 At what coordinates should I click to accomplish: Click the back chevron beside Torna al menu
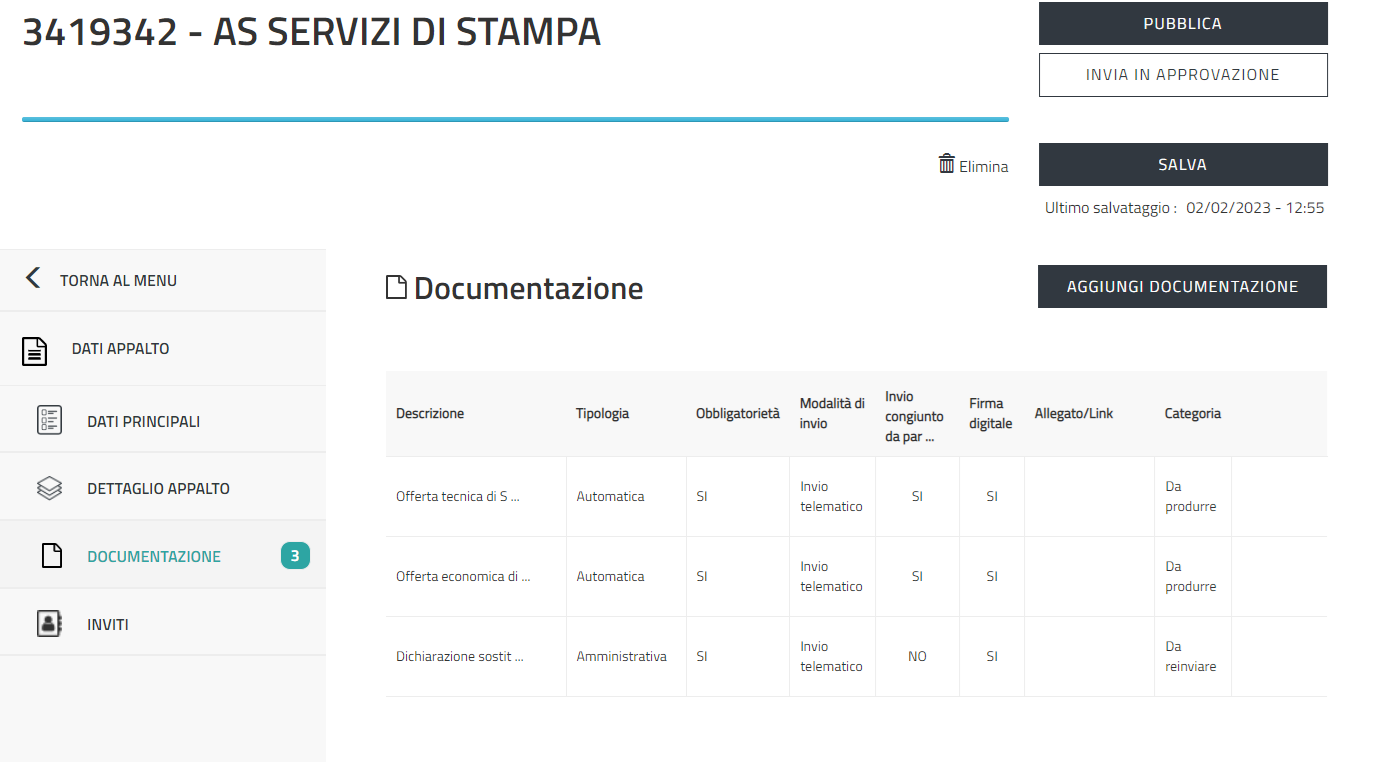coord(33,279)
